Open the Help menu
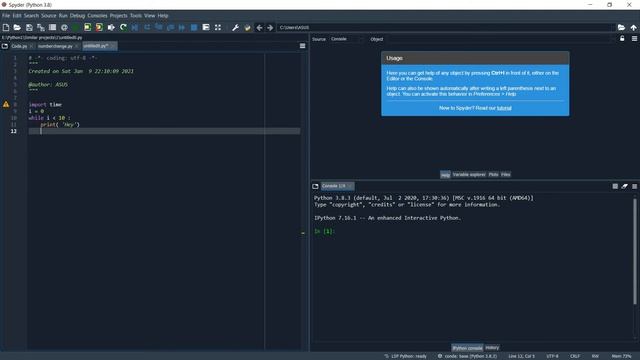The height and width of the screenshot is (360, 640). [163, 16]
